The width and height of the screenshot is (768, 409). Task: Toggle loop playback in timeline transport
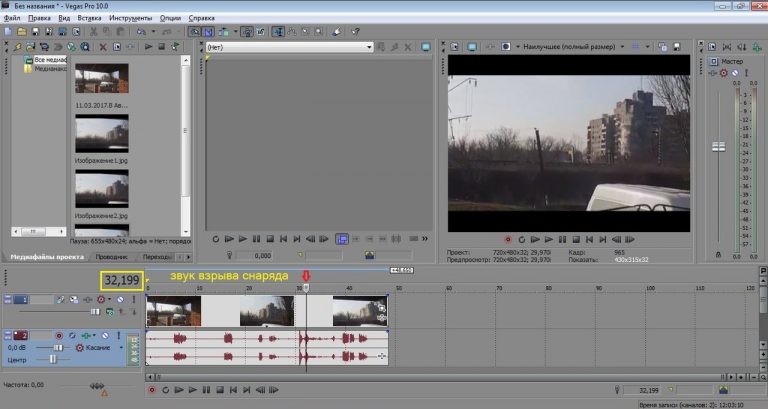coord(164,390)
